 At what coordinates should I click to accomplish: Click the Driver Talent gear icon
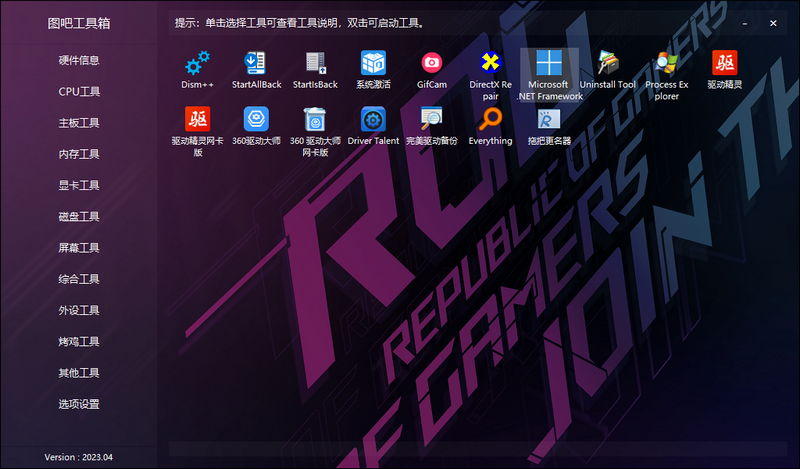(x=373, y=119)
